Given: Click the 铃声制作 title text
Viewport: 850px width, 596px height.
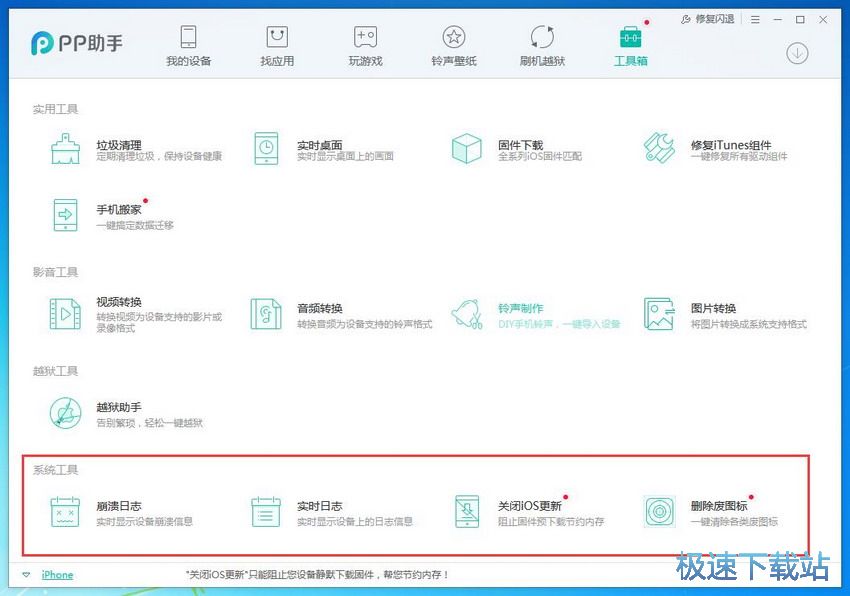Looking at the screenshot, I should coord(520,309).
